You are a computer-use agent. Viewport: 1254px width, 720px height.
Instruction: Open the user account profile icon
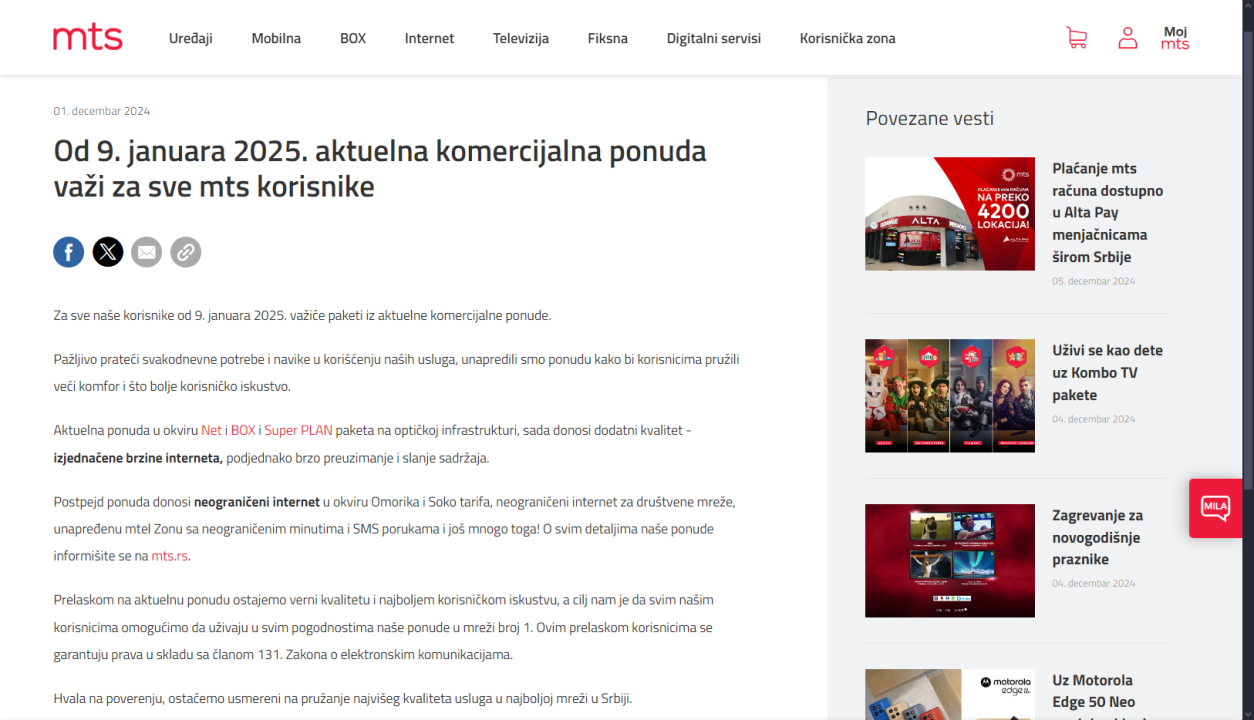point(1128,38)
